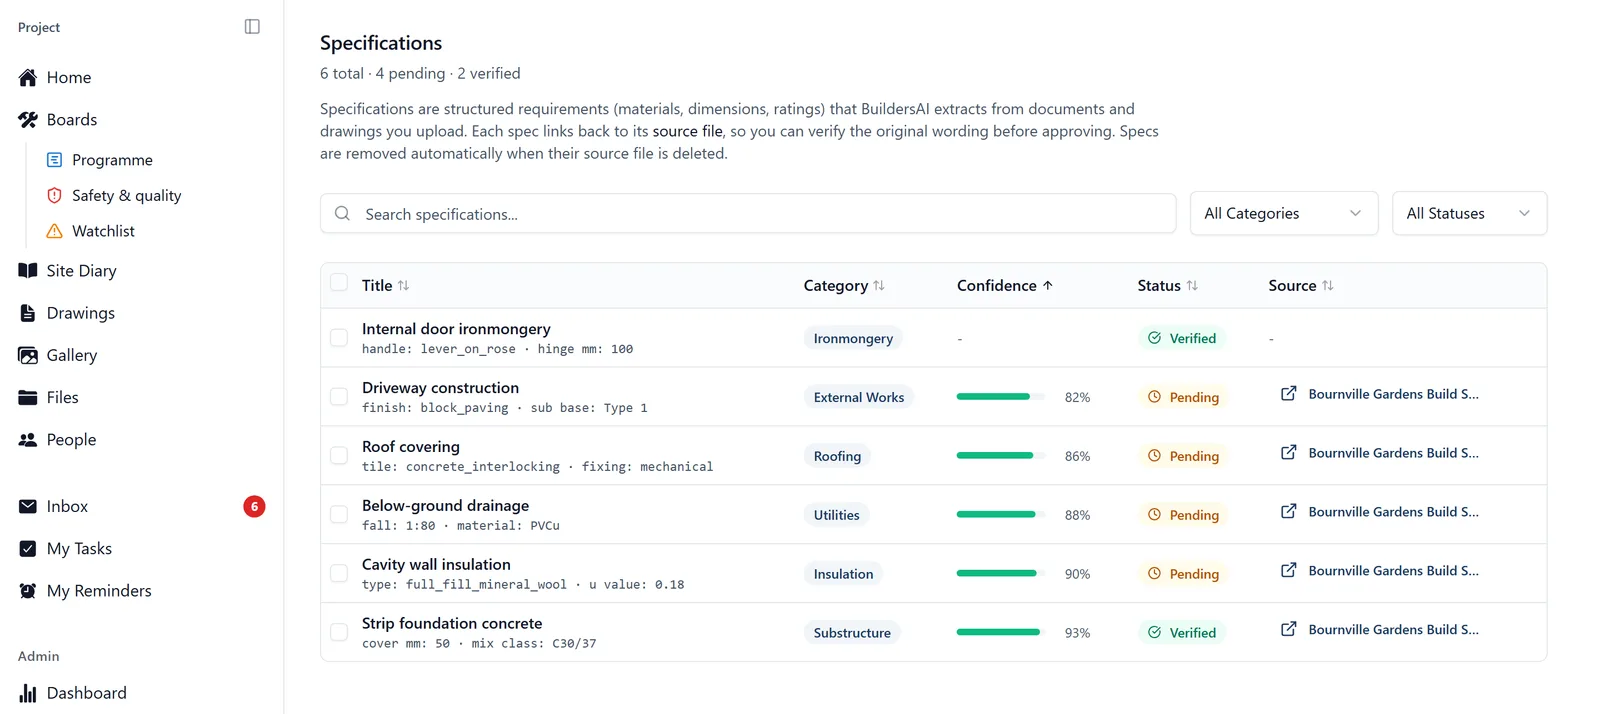The width and height of the screenshot is (1600, 714).
Task: Check the Strip foundation concrete row checkbox
Action: click(x=339, y=633)
